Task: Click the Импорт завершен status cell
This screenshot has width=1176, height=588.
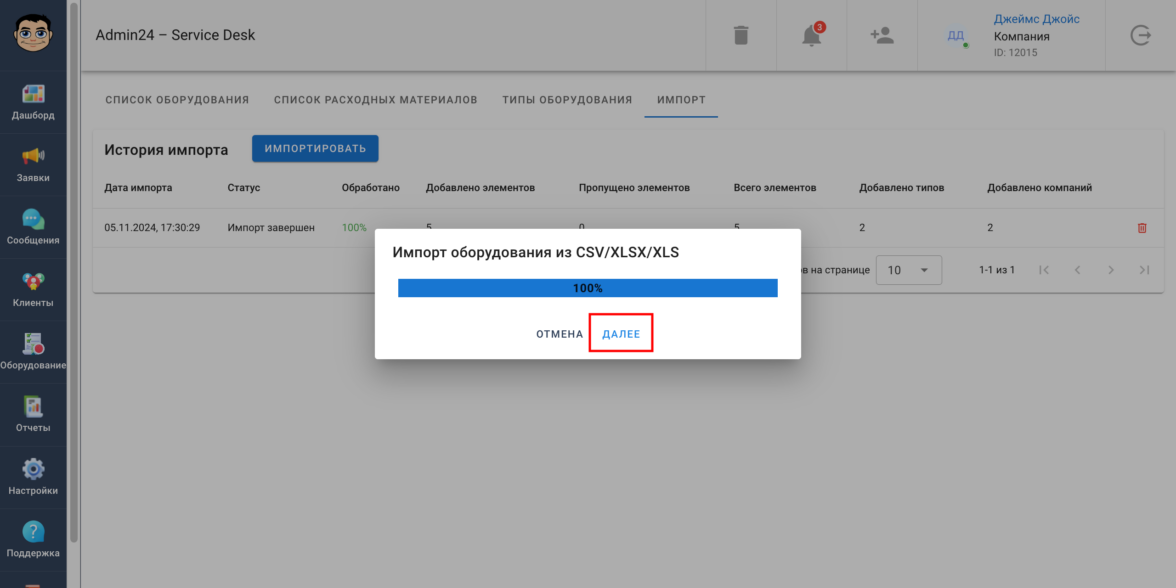Action: point(272,228)
